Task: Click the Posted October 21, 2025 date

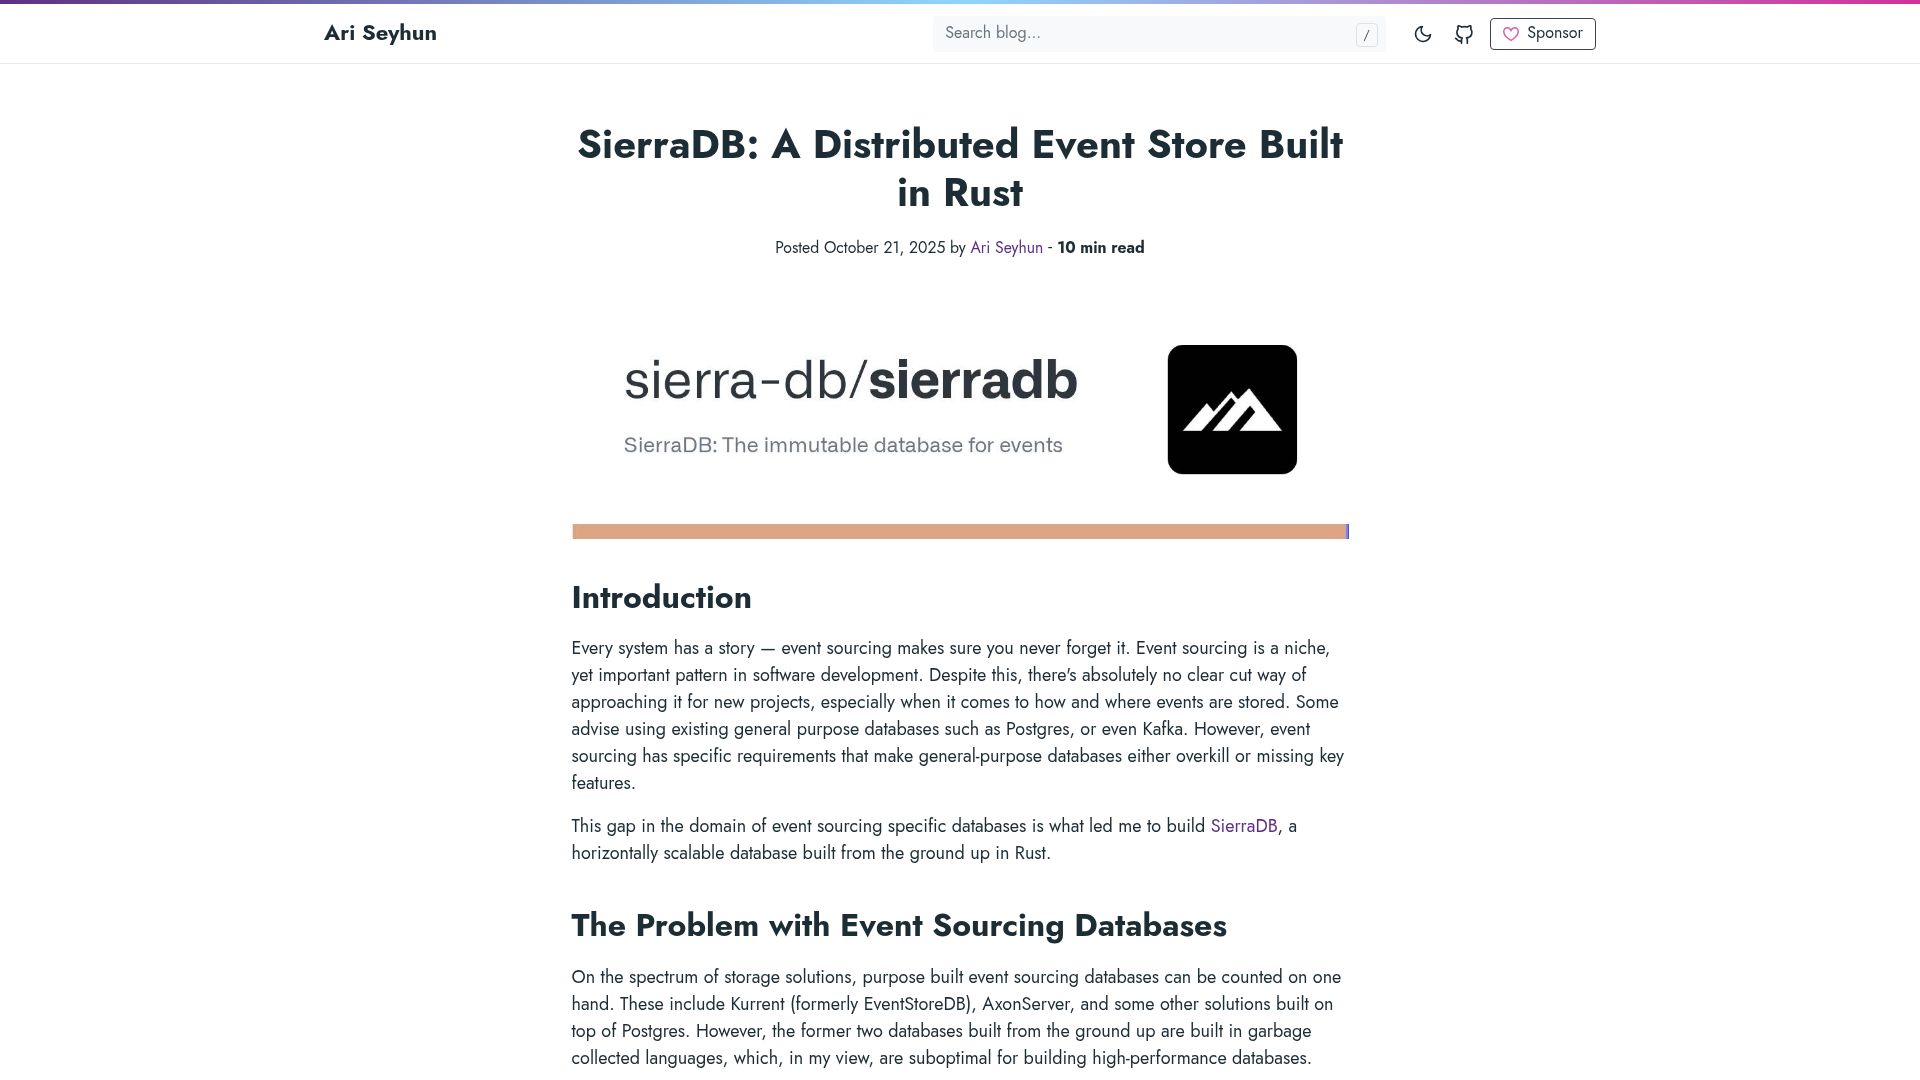Action: click(x=860, y=248)
